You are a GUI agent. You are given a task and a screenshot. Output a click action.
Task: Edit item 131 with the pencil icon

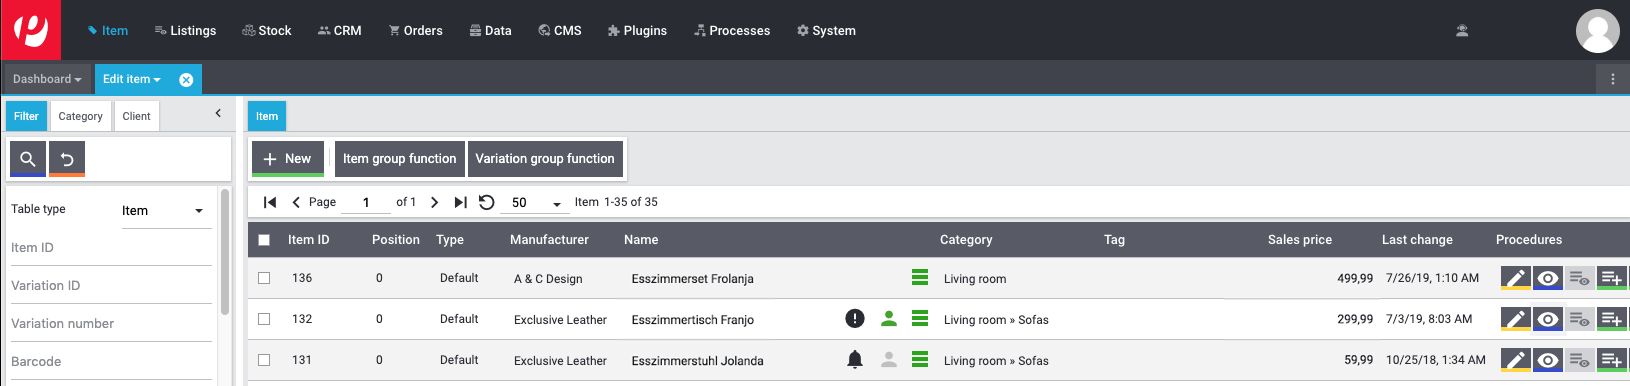pyautogui.click(x=1516, y=360)
